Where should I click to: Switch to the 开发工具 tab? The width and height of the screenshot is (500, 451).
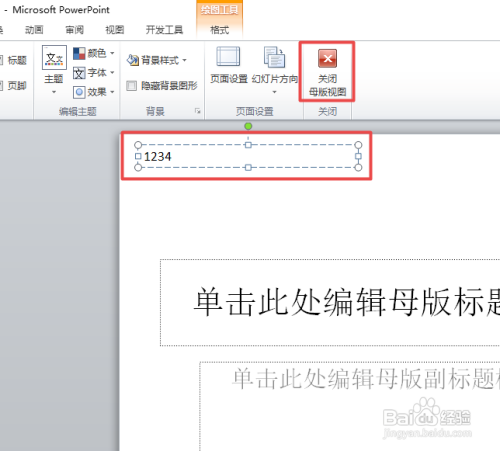tap(164, 30)
